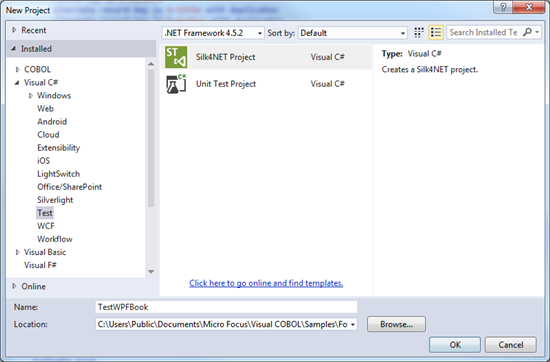The width and height of the screenshot is (550, 362).
Task: Confirm with the OK button
Action: [x=455, y=345]
